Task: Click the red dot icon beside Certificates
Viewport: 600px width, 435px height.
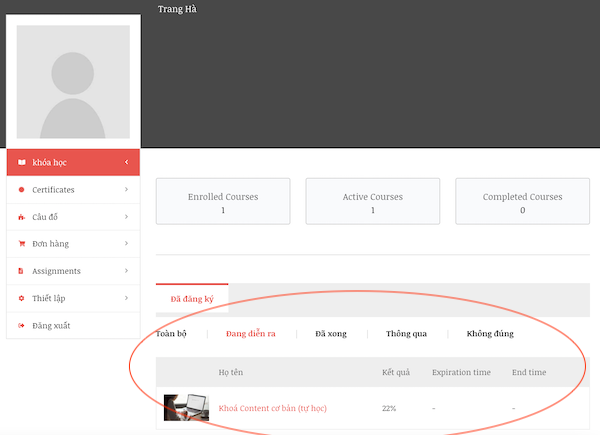Action: tap(21, 189)
